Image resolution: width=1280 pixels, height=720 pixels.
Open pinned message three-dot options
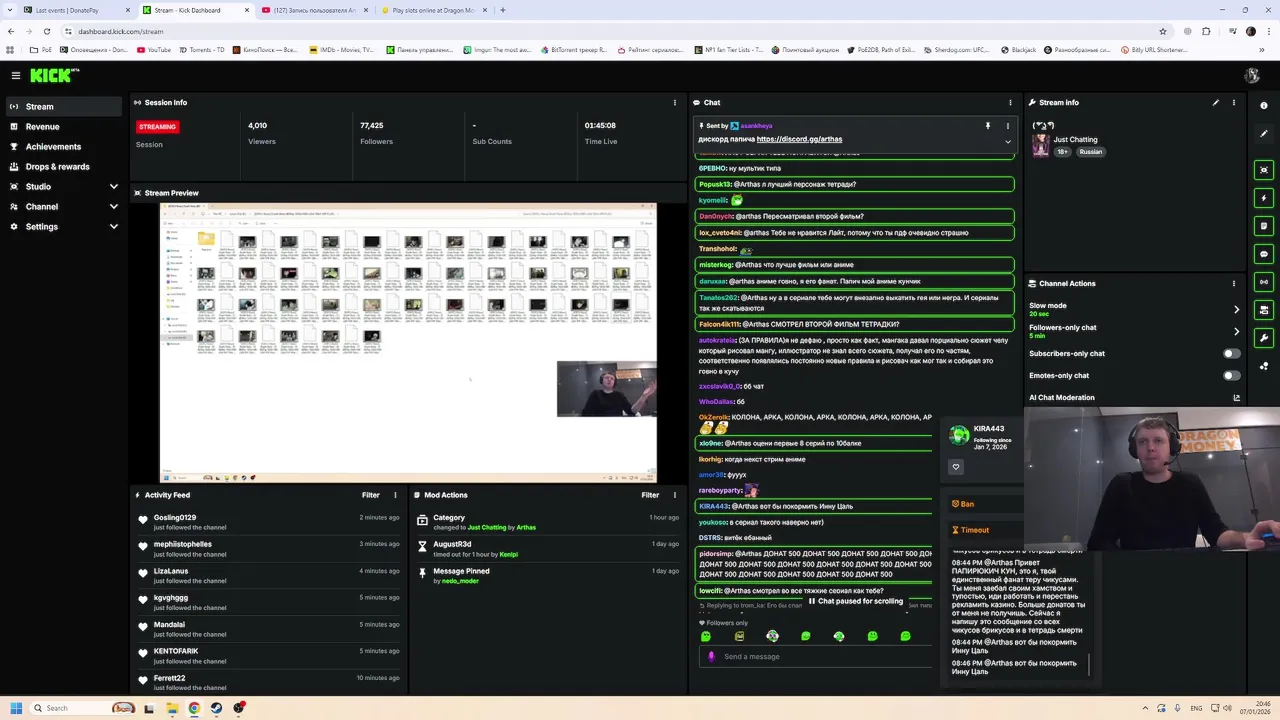(1008, 126)
